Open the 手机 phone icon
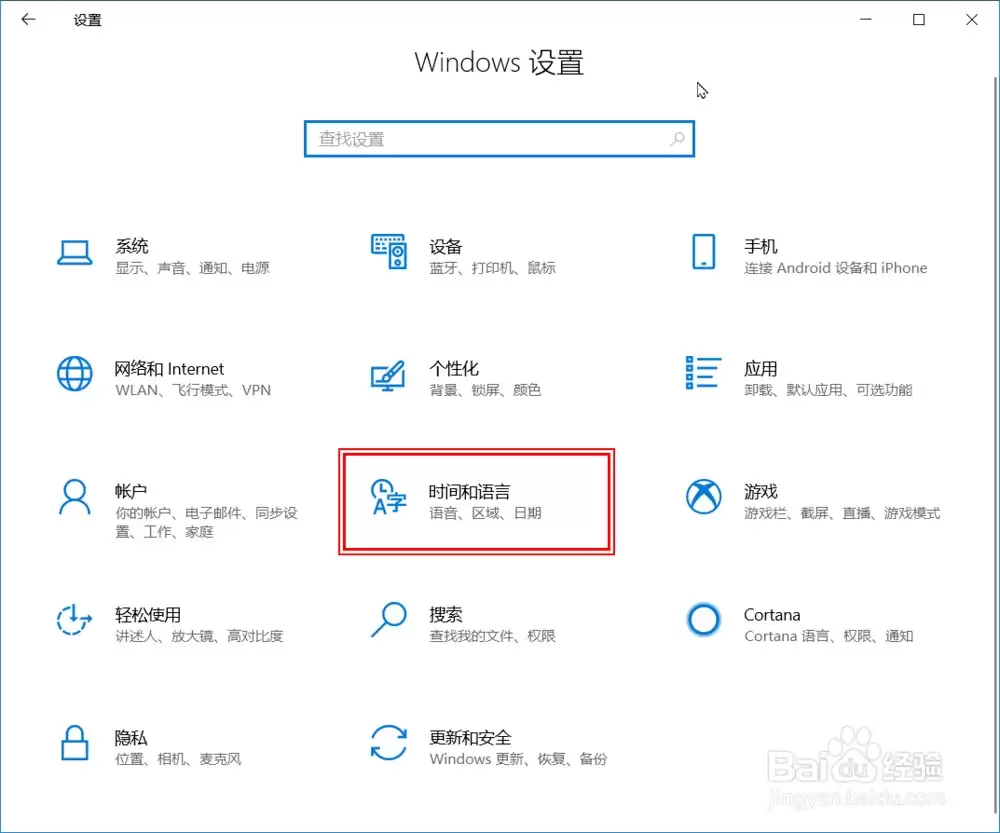Viewport: 1000px width, 833px height. point(703,251)
